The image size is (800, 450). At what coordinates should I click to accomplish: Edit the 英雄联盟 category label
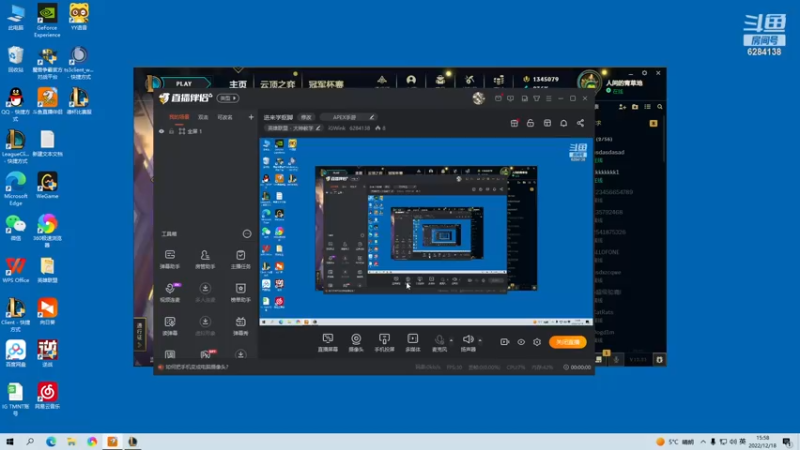pyautogui.click(x=293, y=128)
